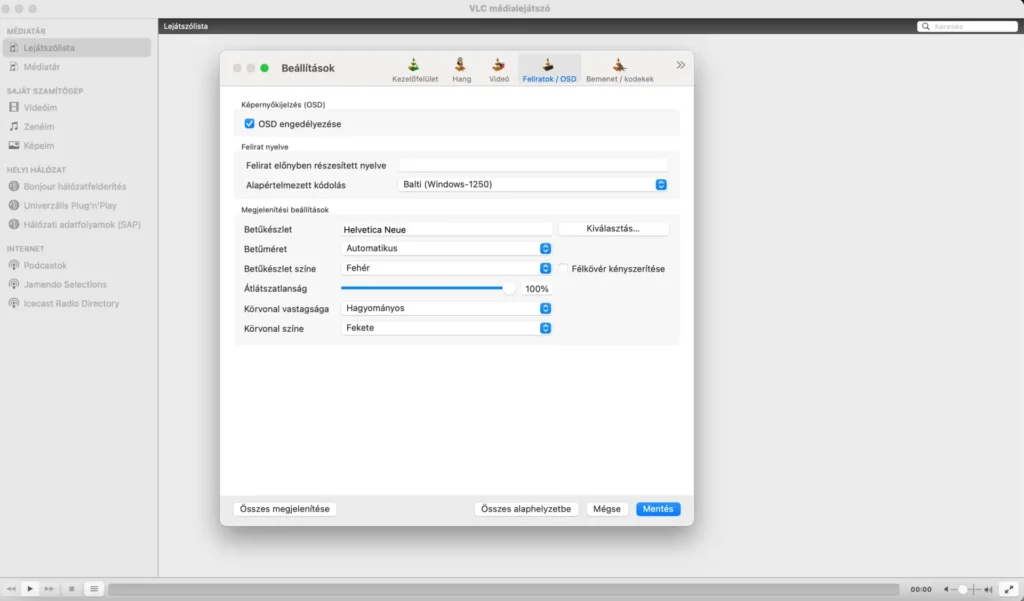The height and width of the screenshot is (601, 1024).
Task: Uncheck OSD engedélyezése checkbox
Action: [249, 123]
